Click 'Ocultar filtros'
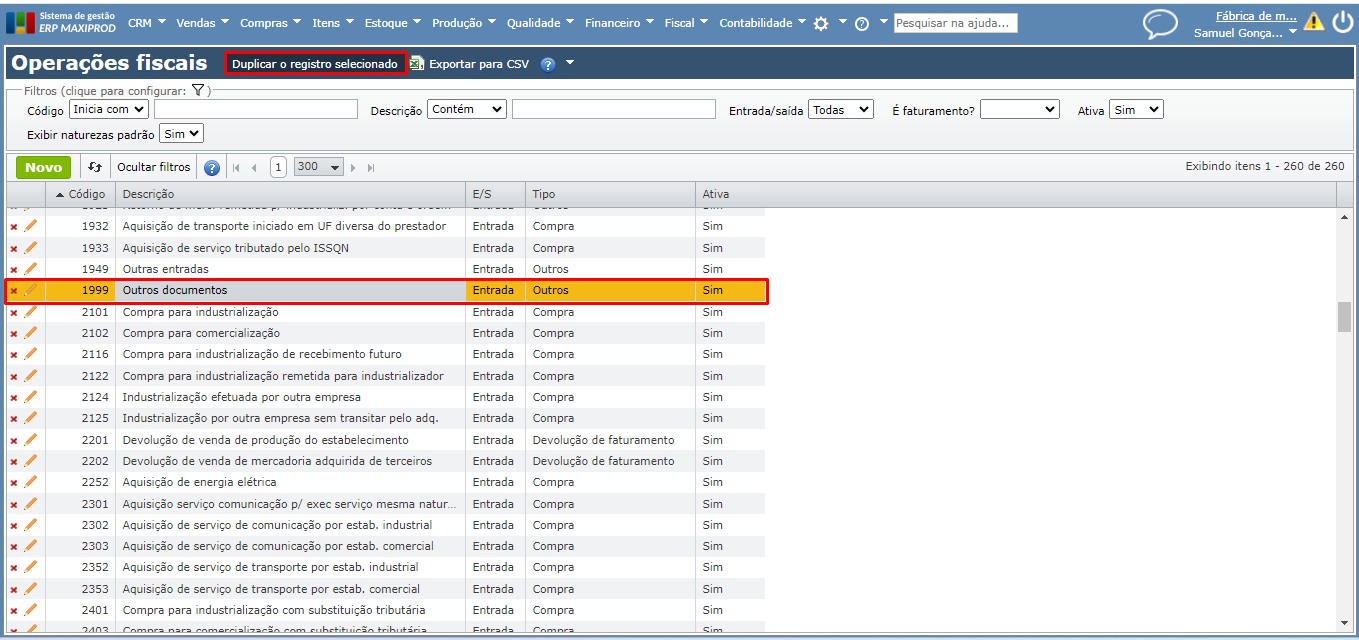Viewport: 1359px width, 640px height. (x=153, y=167)
